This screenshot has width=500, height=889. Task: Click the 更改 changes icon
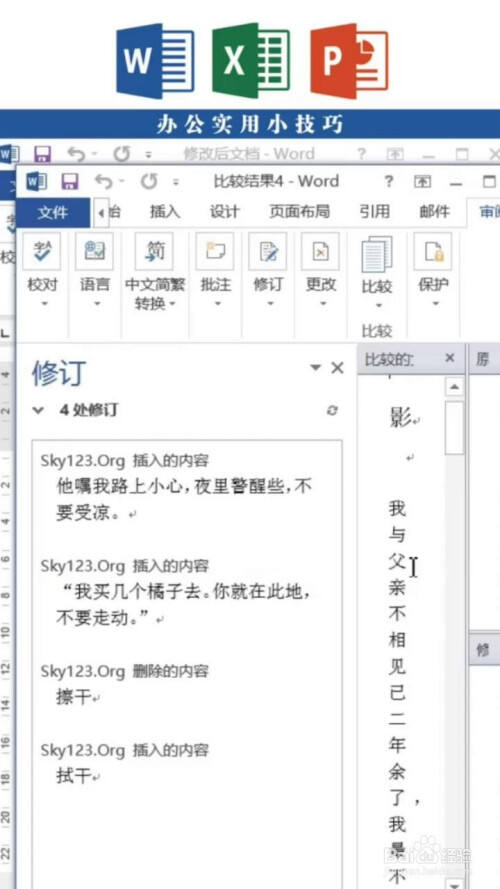320,251
